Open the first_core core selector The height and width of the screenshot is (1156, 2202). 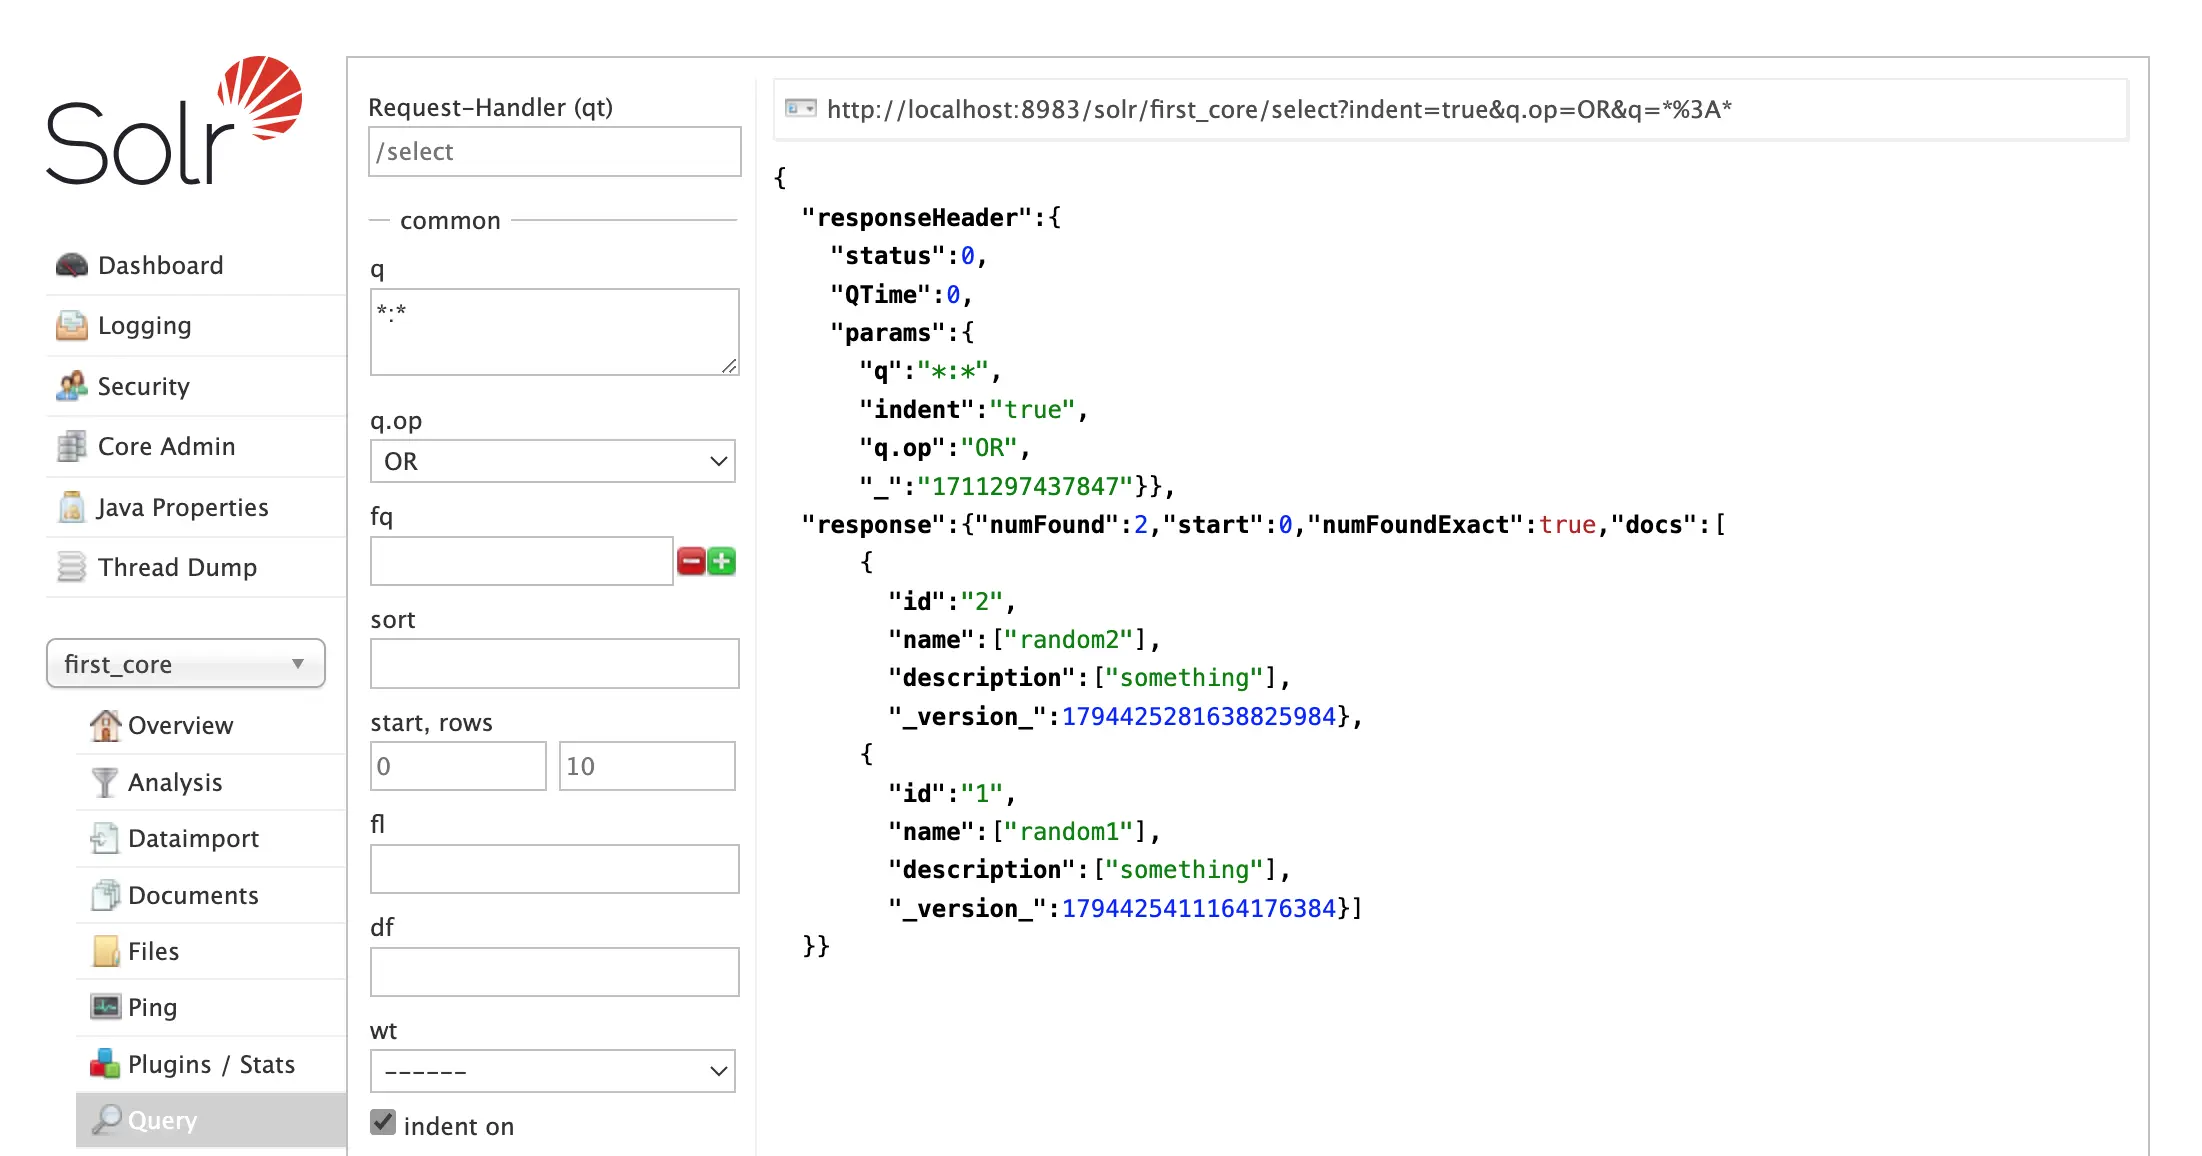pos(186,664)
